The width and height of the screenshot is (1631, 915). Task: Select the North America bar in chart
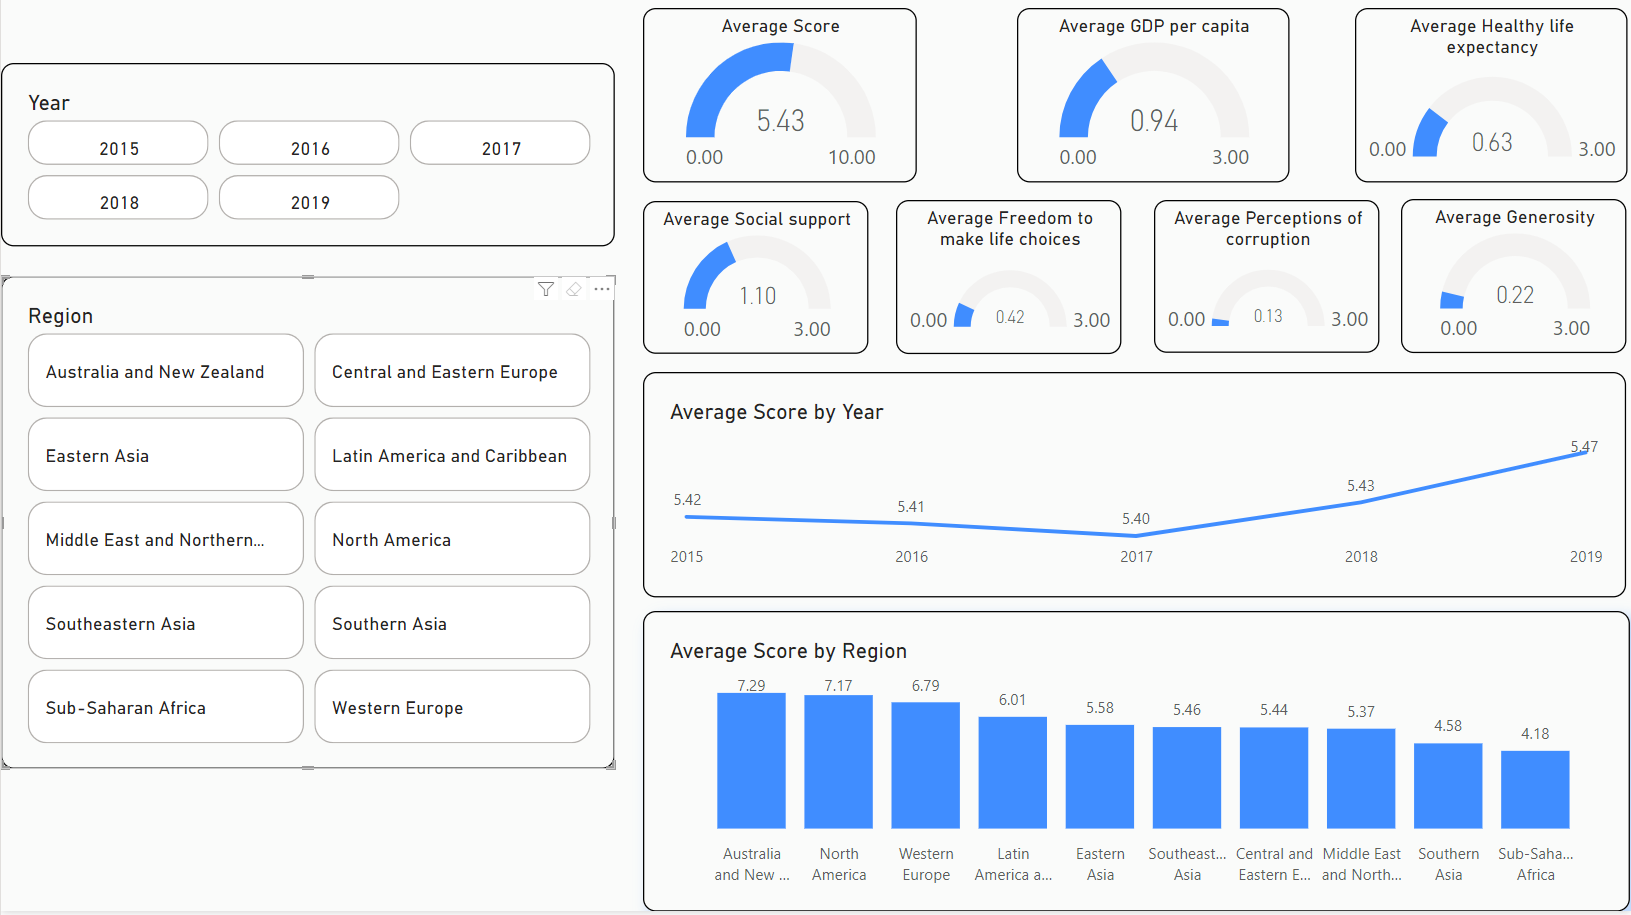coord(838,761)
